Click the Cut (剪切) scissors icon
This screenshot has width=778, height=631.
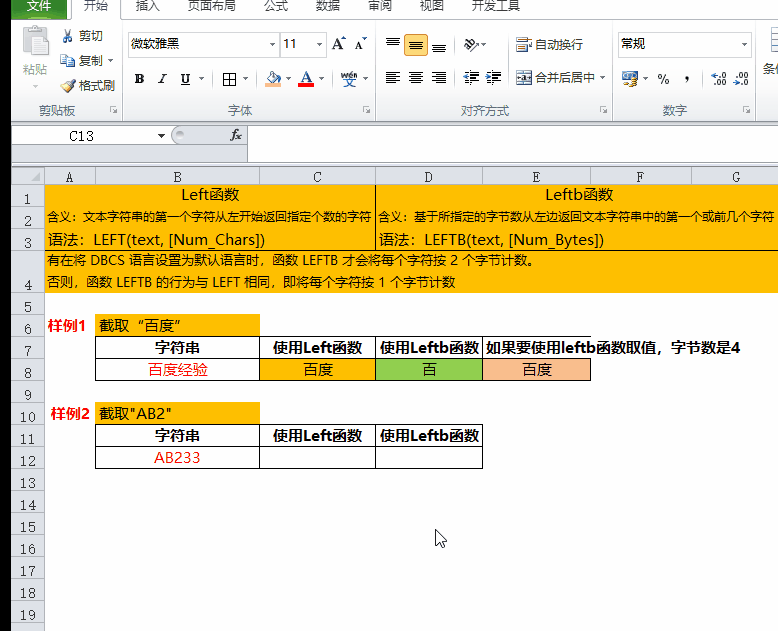coord(68,36)
